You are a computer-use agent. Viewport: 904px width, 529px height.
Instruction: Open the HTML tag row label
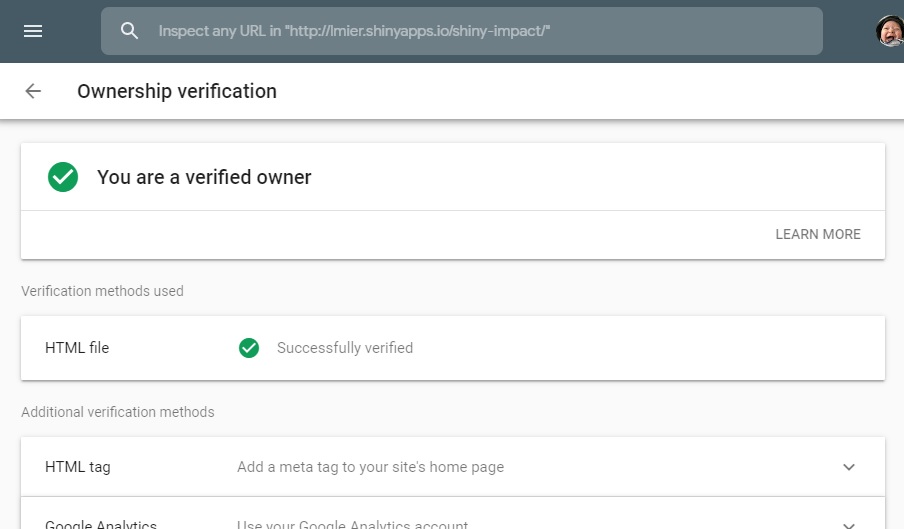coord(78,467)
